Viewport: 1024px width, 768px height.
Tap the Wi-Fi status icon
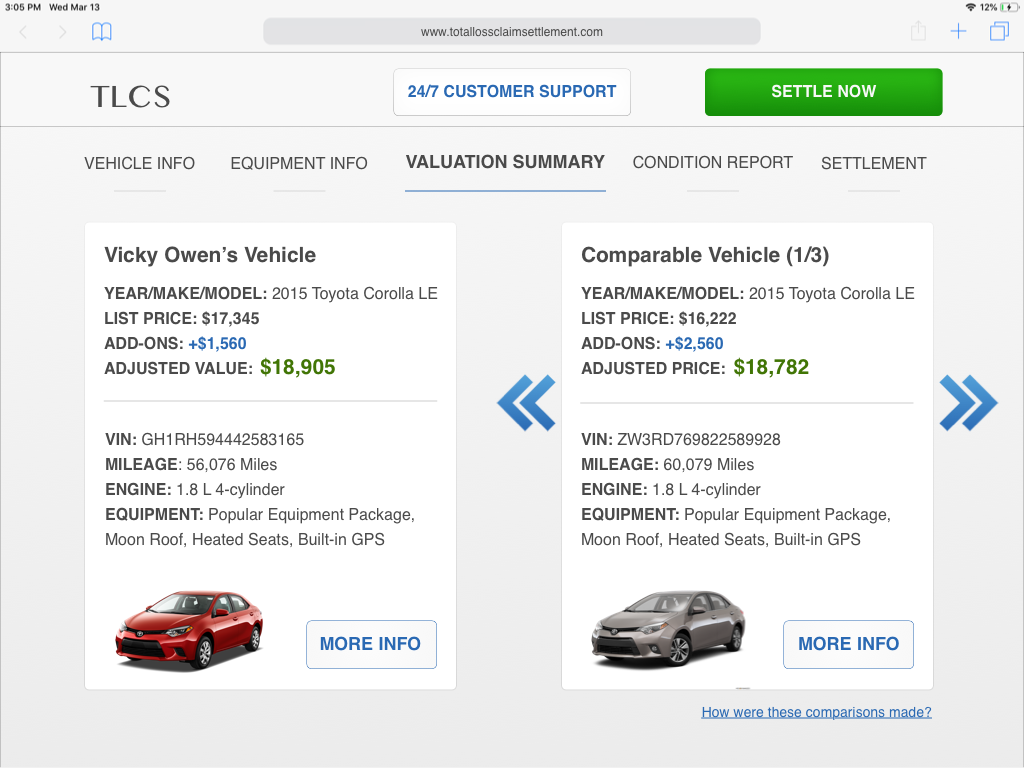[970, 7]
